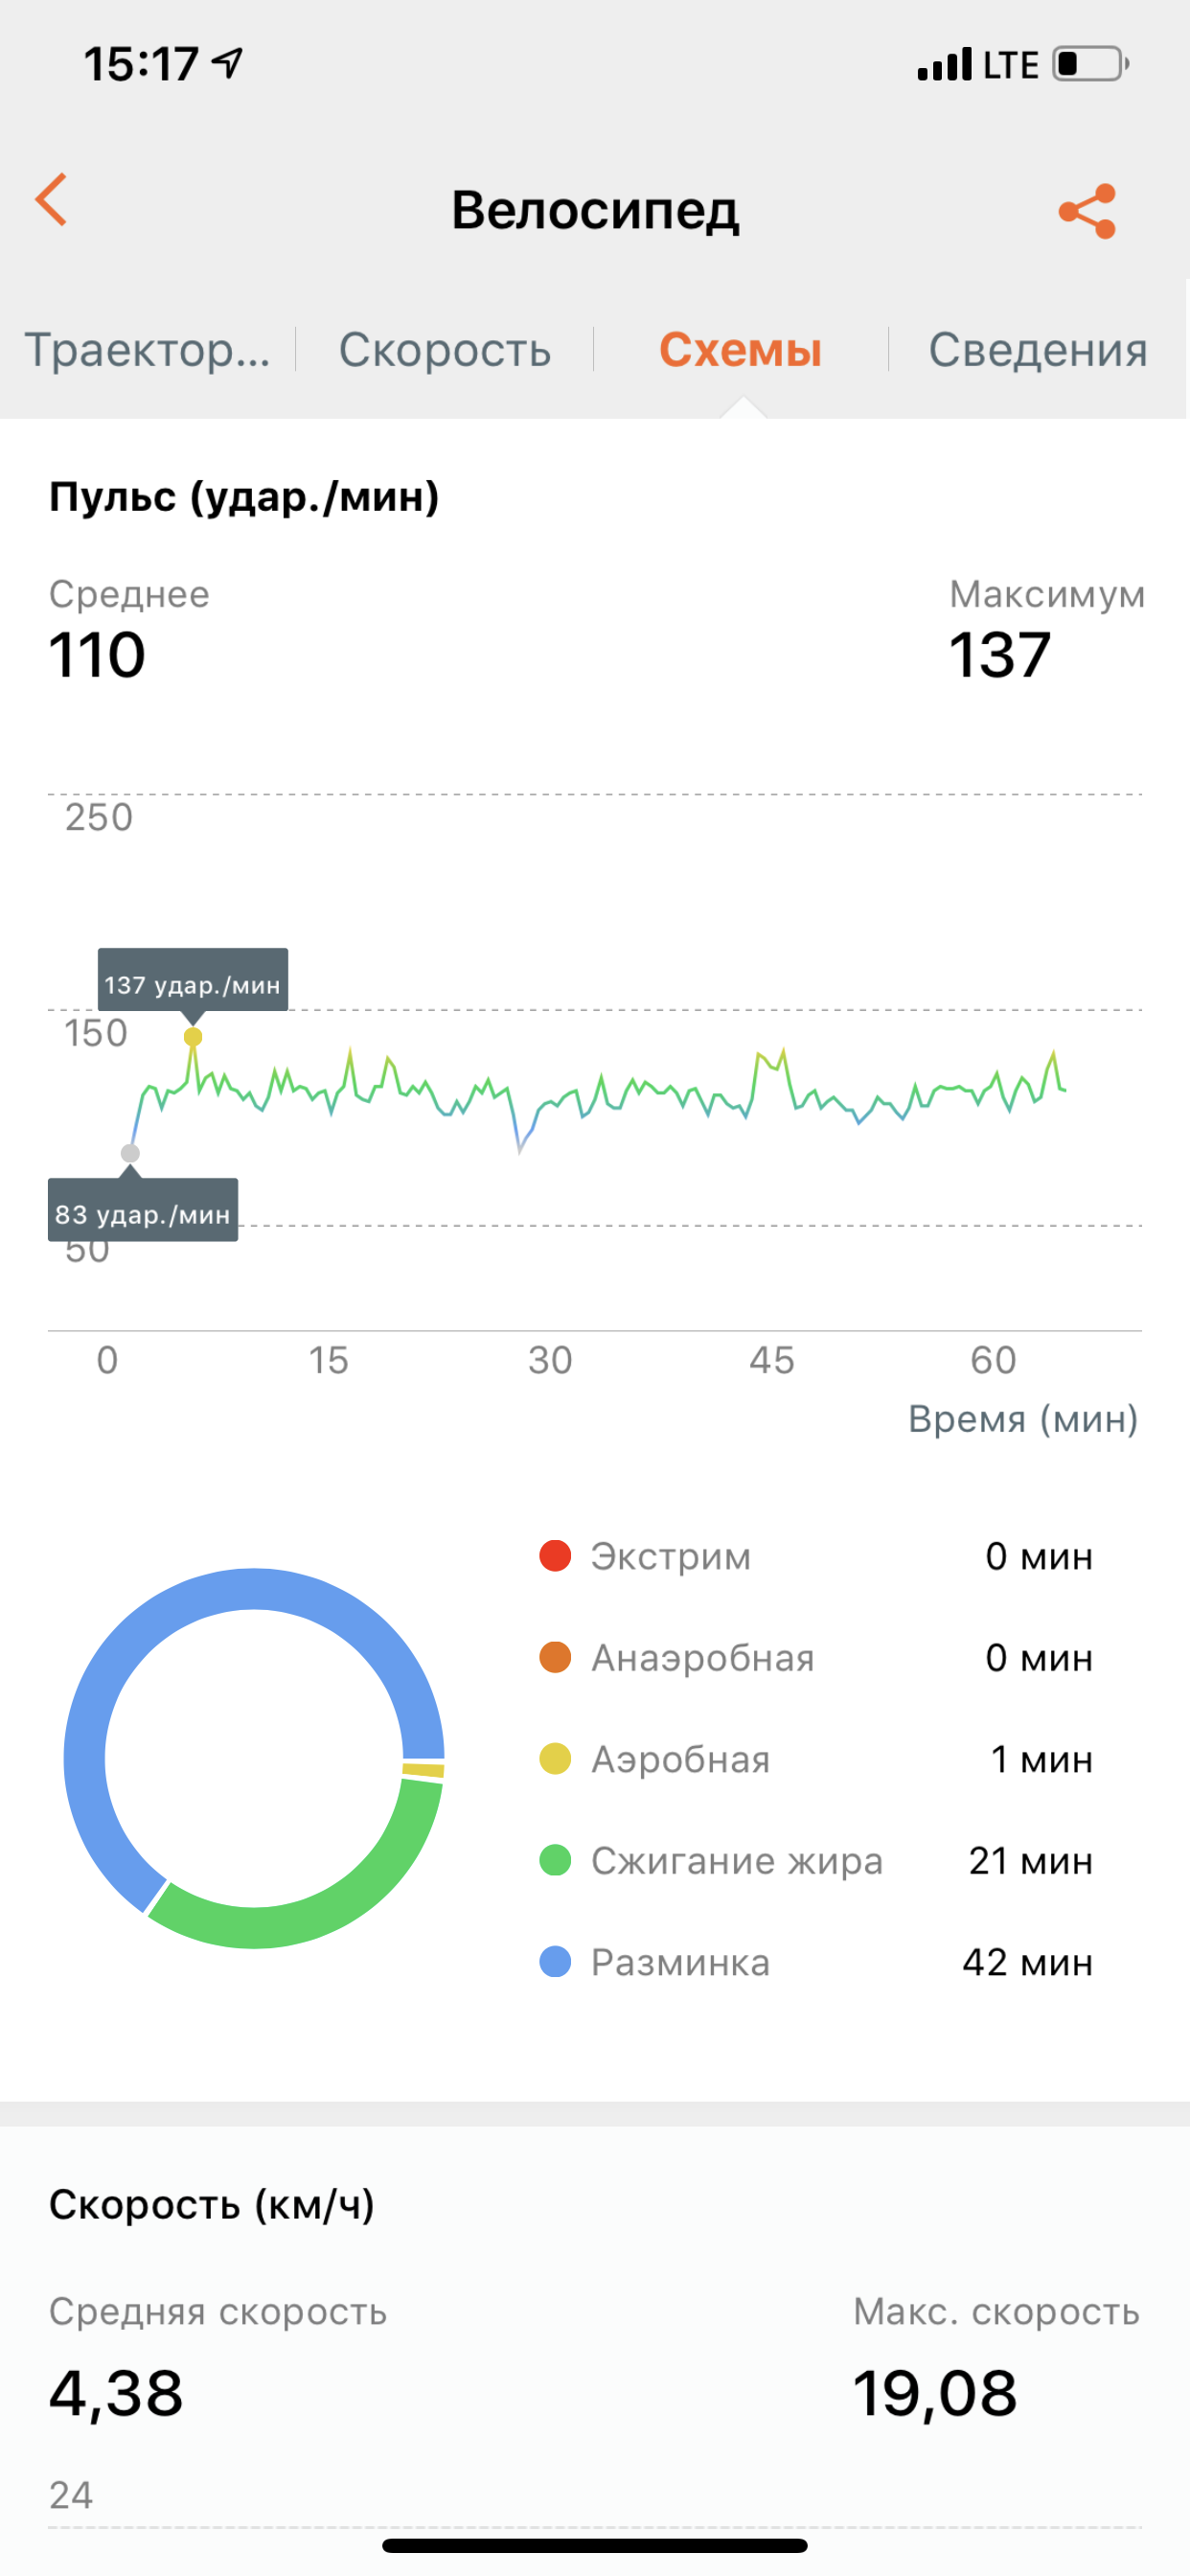Switch to the Скорость tab
The width and height of the screenshot is (1190, 2576).
(x=445, y=350)
